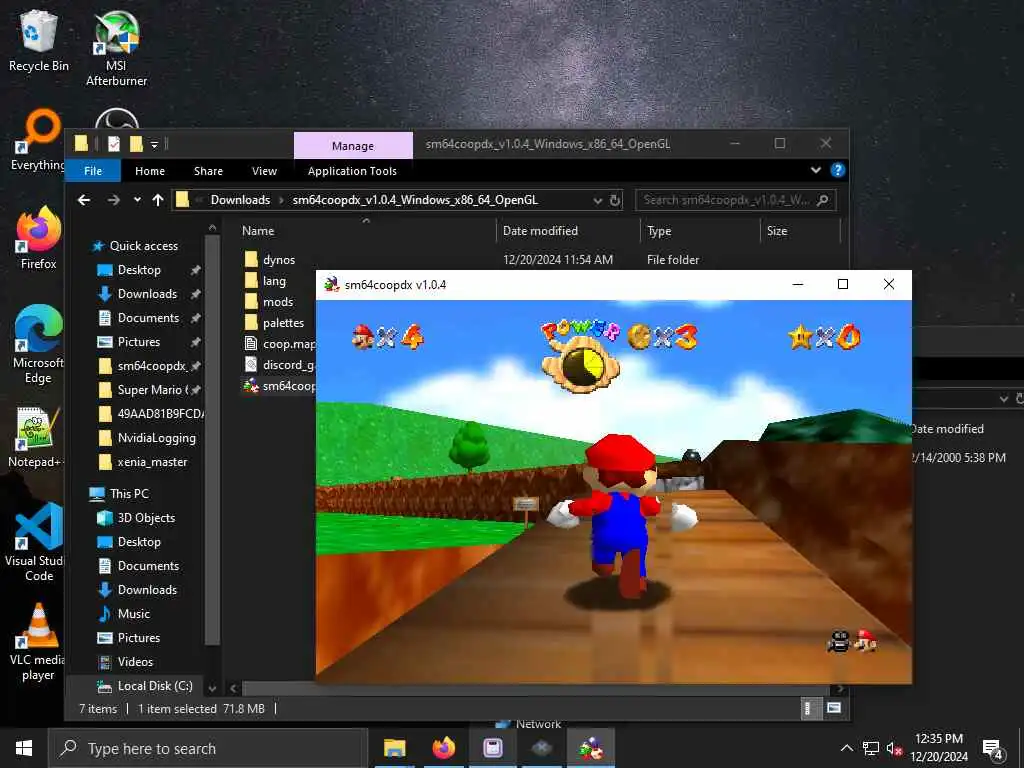
Task: Go forward in File Explorer
Action: (x=113, y=200)
